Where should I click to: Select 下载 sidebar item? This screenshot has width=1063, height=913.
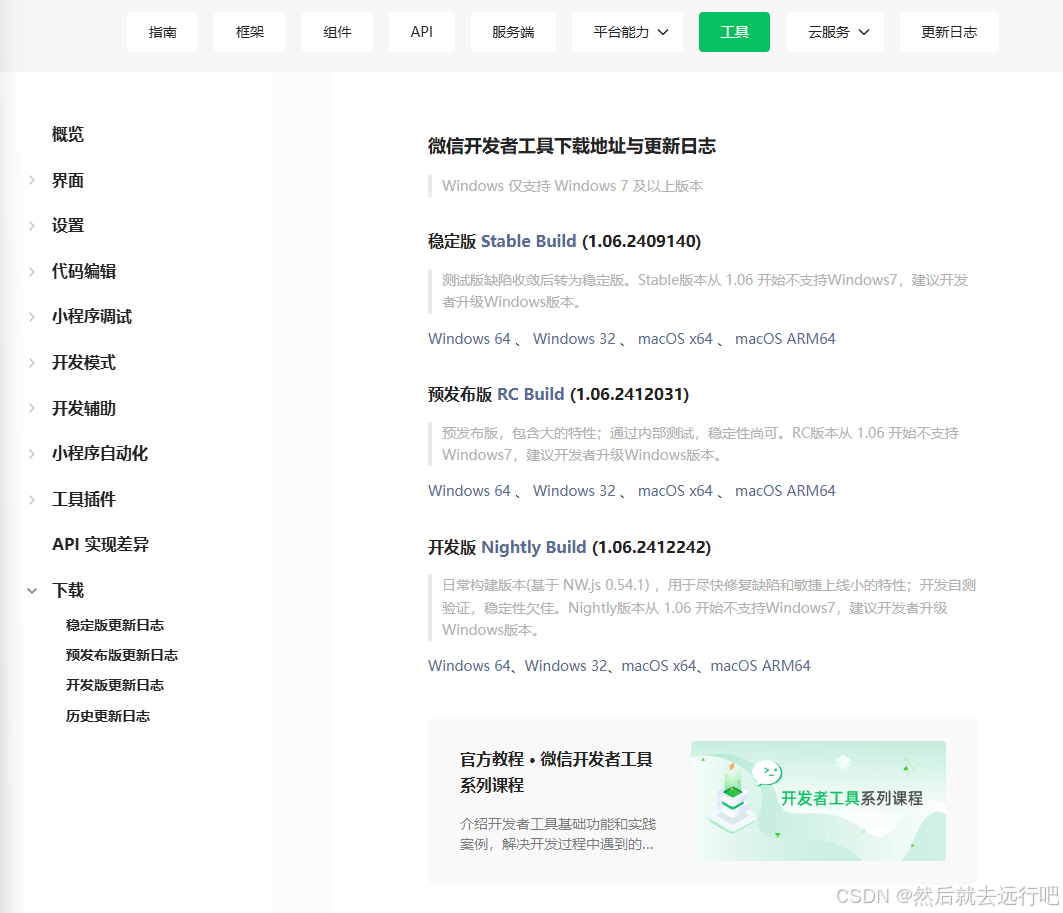tap(68, 590)
